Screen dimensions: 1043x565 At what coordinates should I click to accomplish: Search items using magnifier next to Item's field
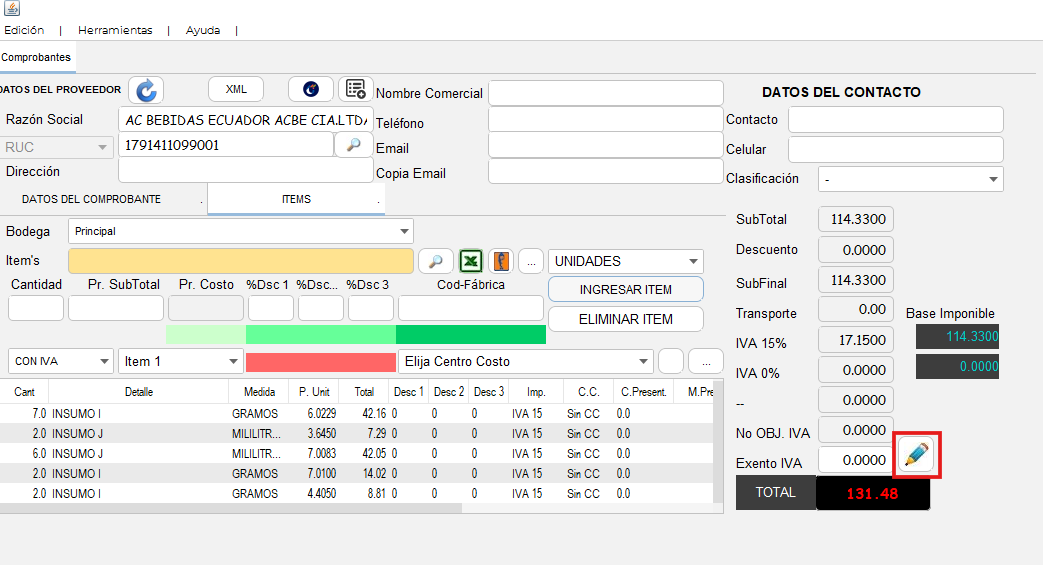click(435, 261)
